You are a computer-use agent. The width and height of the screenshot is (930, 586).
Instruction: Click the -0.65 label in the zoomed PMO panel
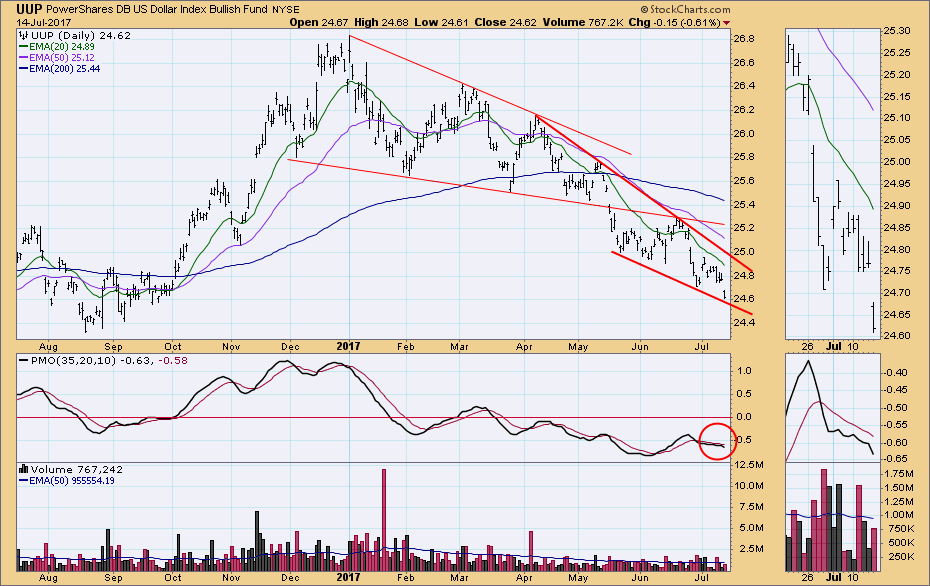point(895,458)
